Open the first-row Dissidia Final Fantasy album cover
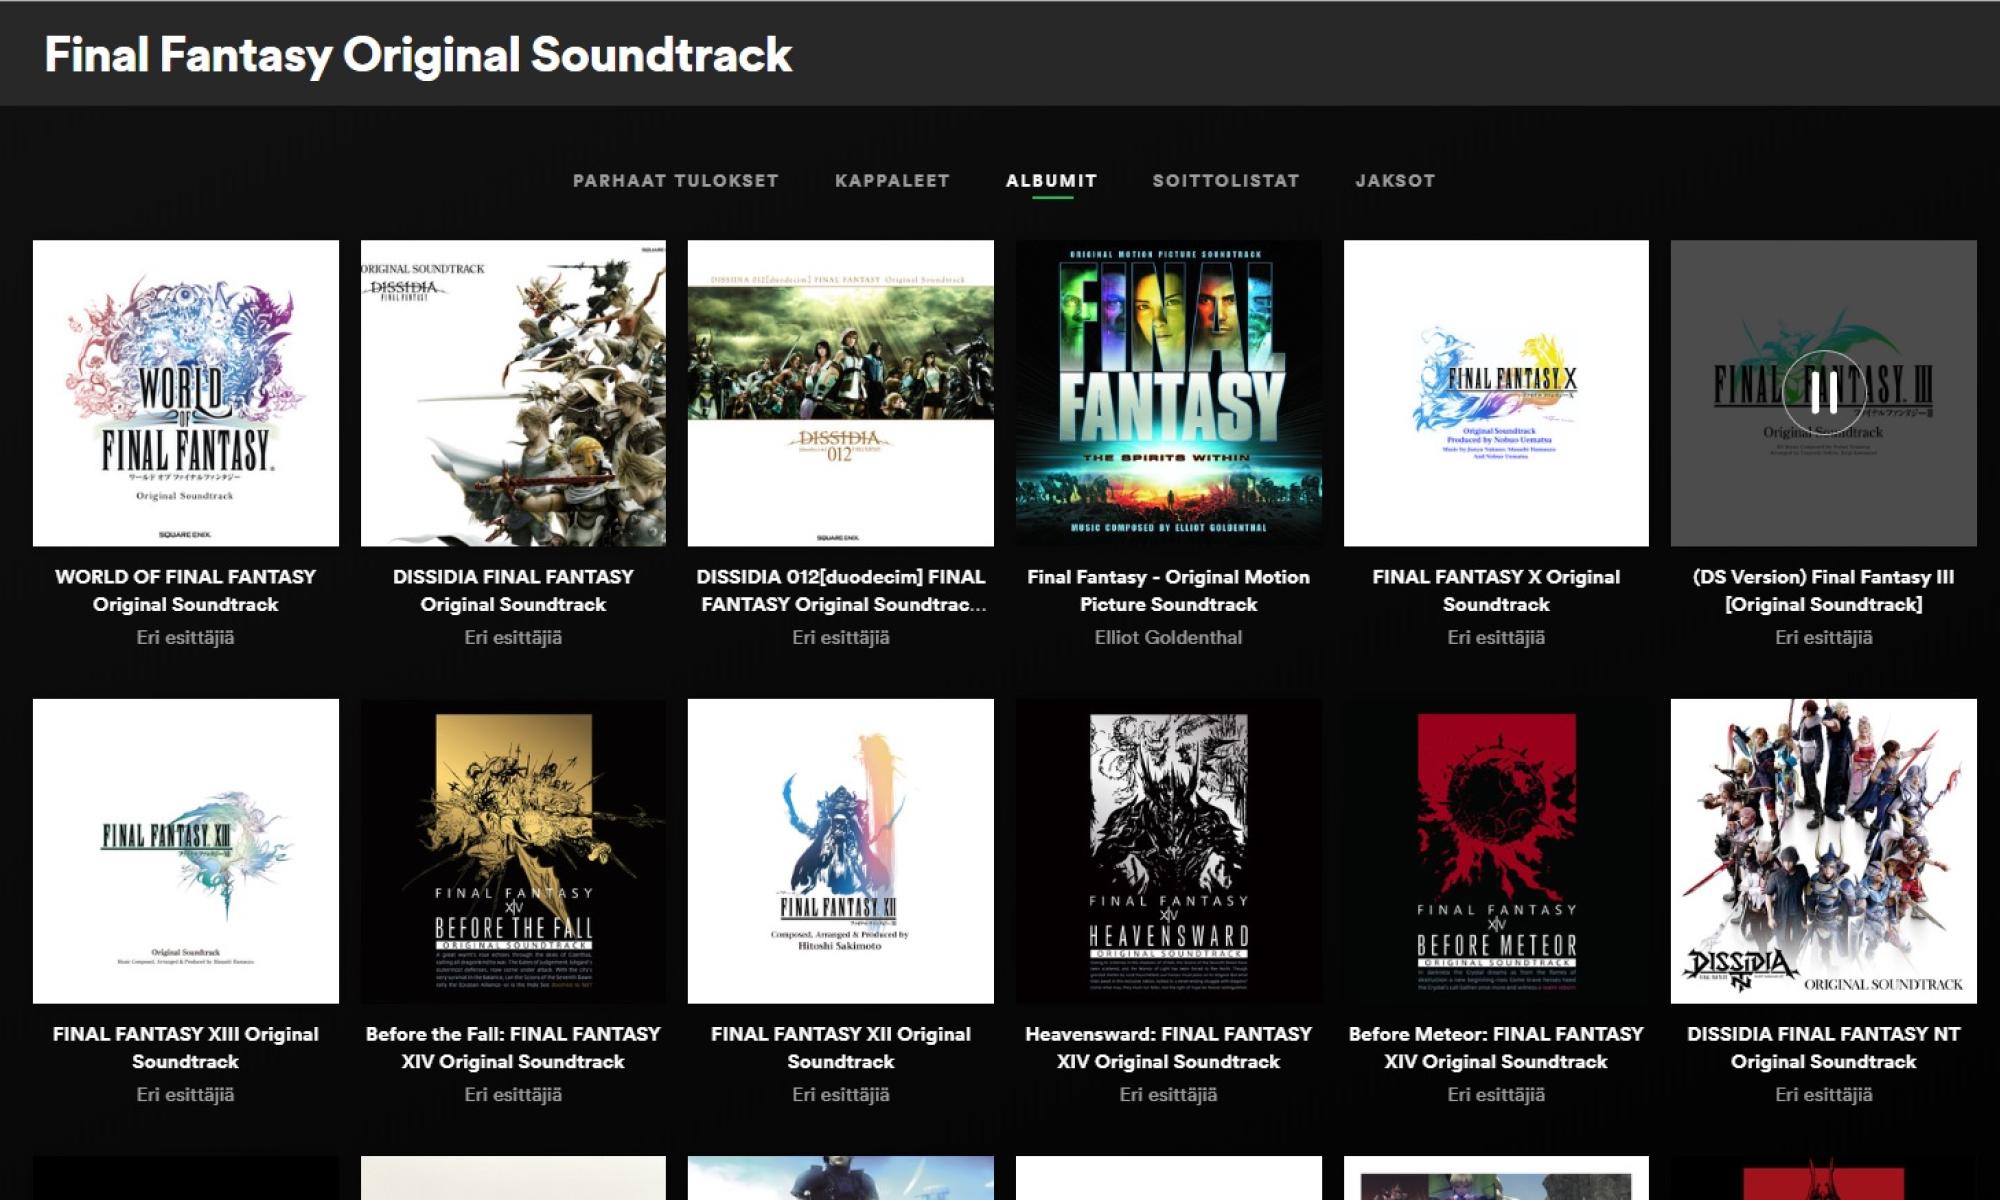Image resolution: width=2000 pixels, height=1200 pixels. (513, 393)
